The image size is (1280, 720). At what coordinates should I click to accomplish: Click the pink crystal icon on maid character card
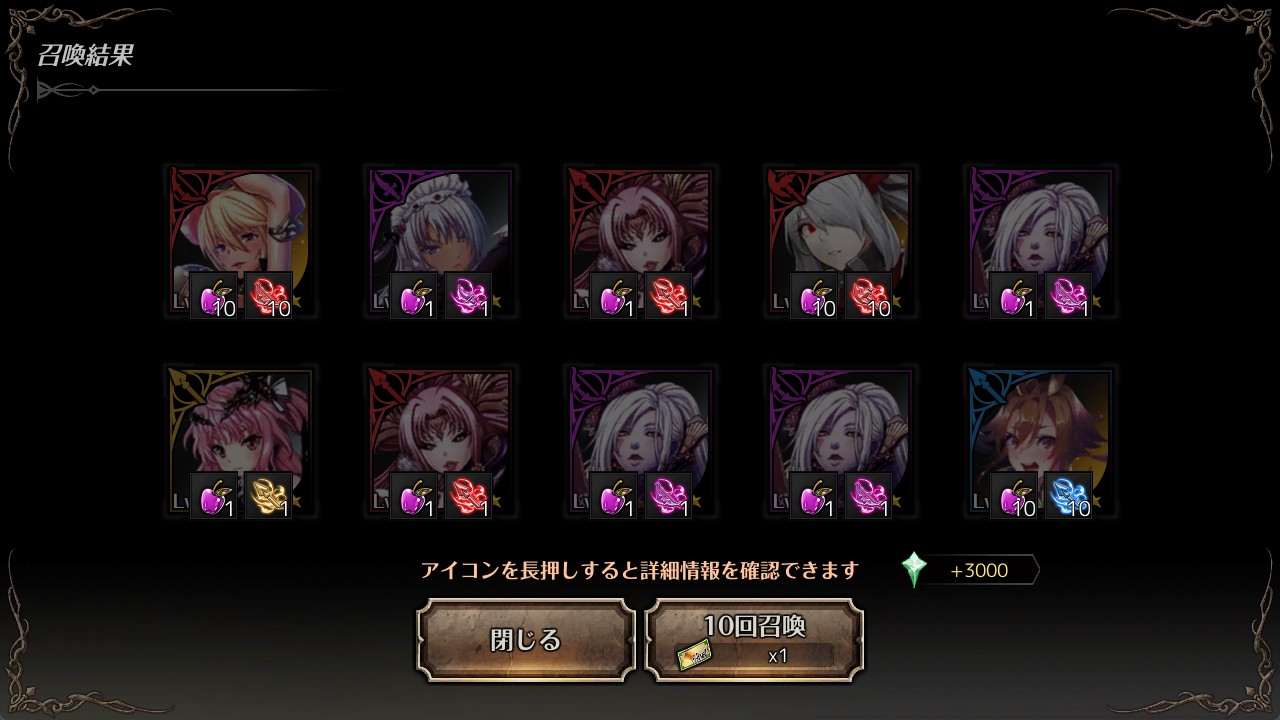click(x=468, y=295)
